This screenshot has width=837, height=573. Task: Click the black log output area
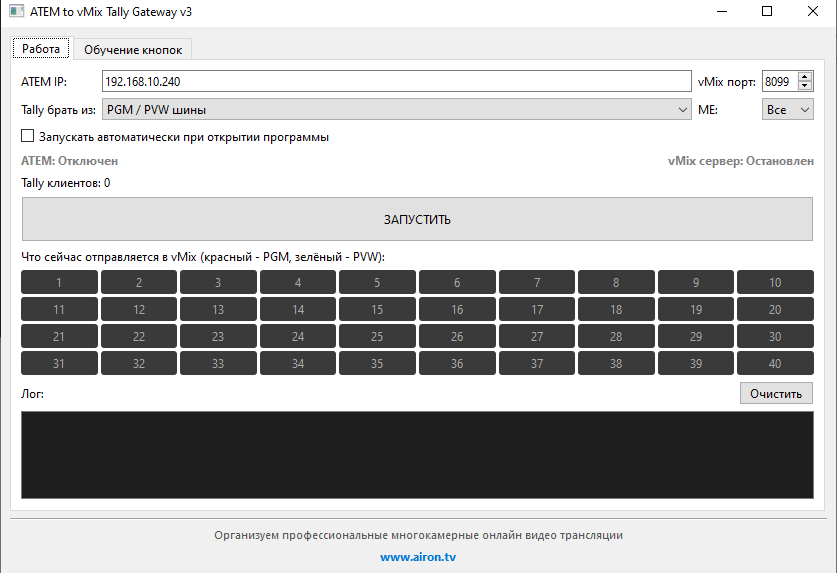coord(417,455)
